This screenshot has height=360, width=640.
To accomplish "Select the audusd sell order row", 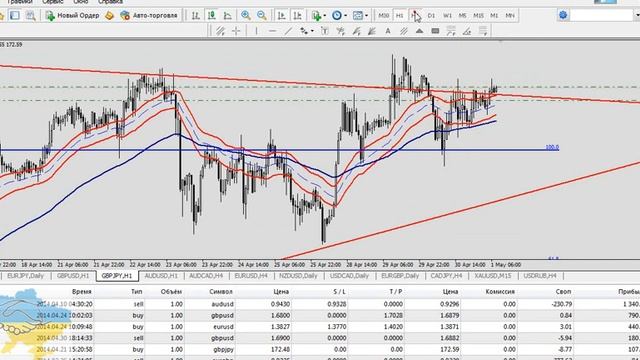I will point(320,304).
